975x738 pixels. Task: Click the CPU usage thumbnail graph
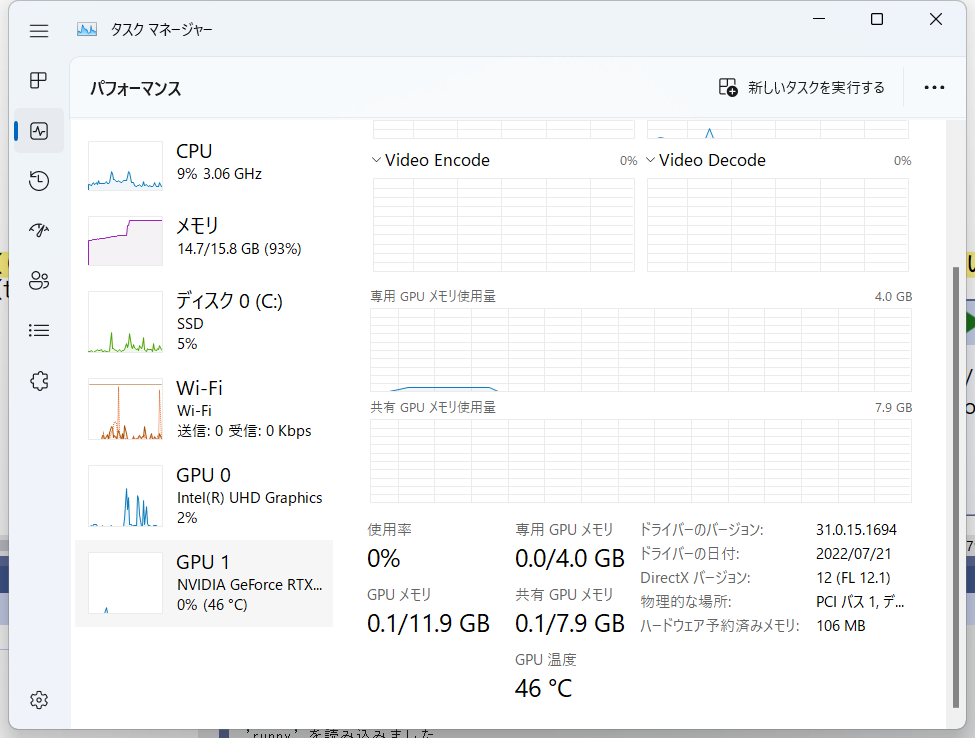[125, 165]
